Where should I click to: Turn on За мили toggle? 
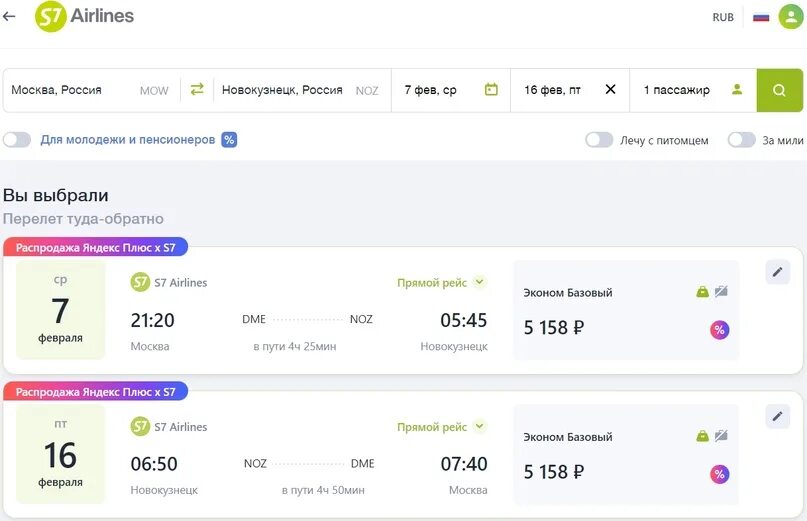741,140
